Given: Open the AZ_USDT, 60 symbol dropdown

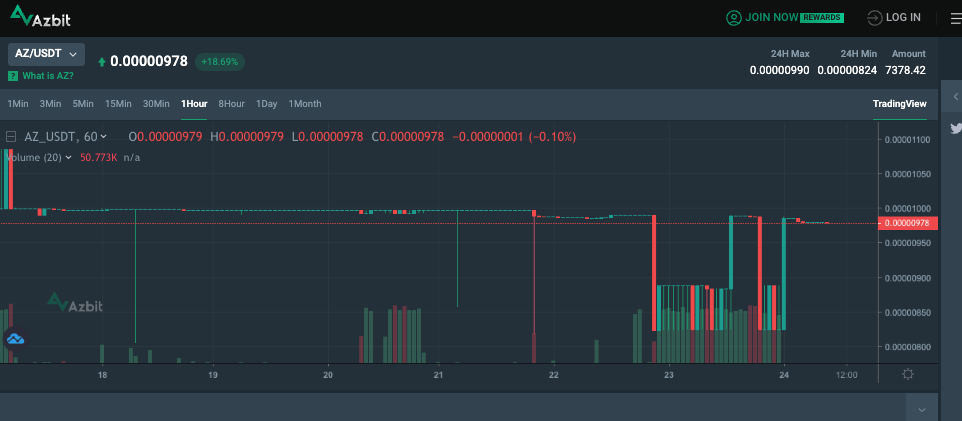Looking at the screenshot, I should pyautogui.click(x=65, y=137).
